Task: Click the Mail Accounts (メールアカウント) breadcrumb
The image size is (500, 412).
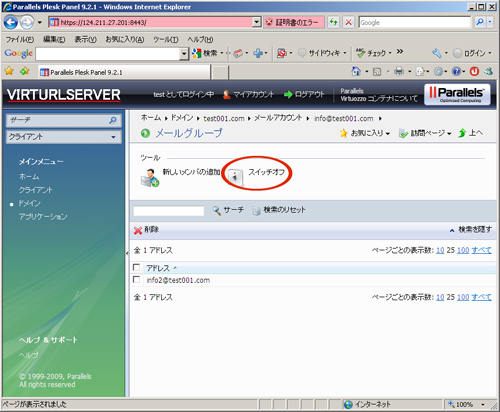Action: (x=278, y=118)
